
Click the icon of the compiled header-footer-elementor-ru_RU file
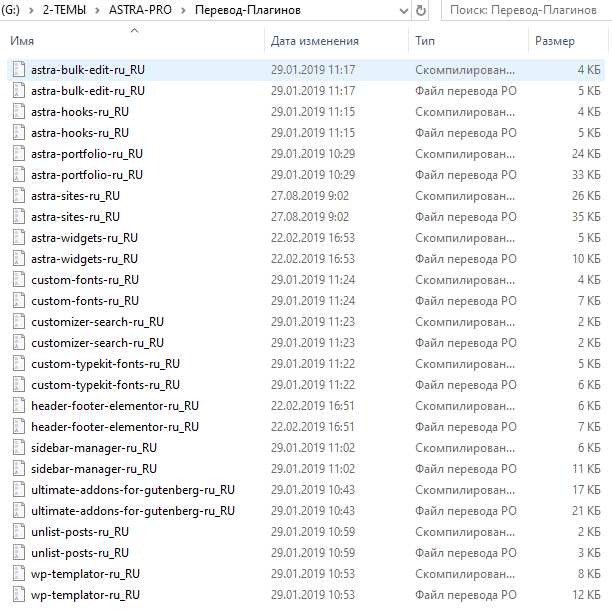point(19,406)
